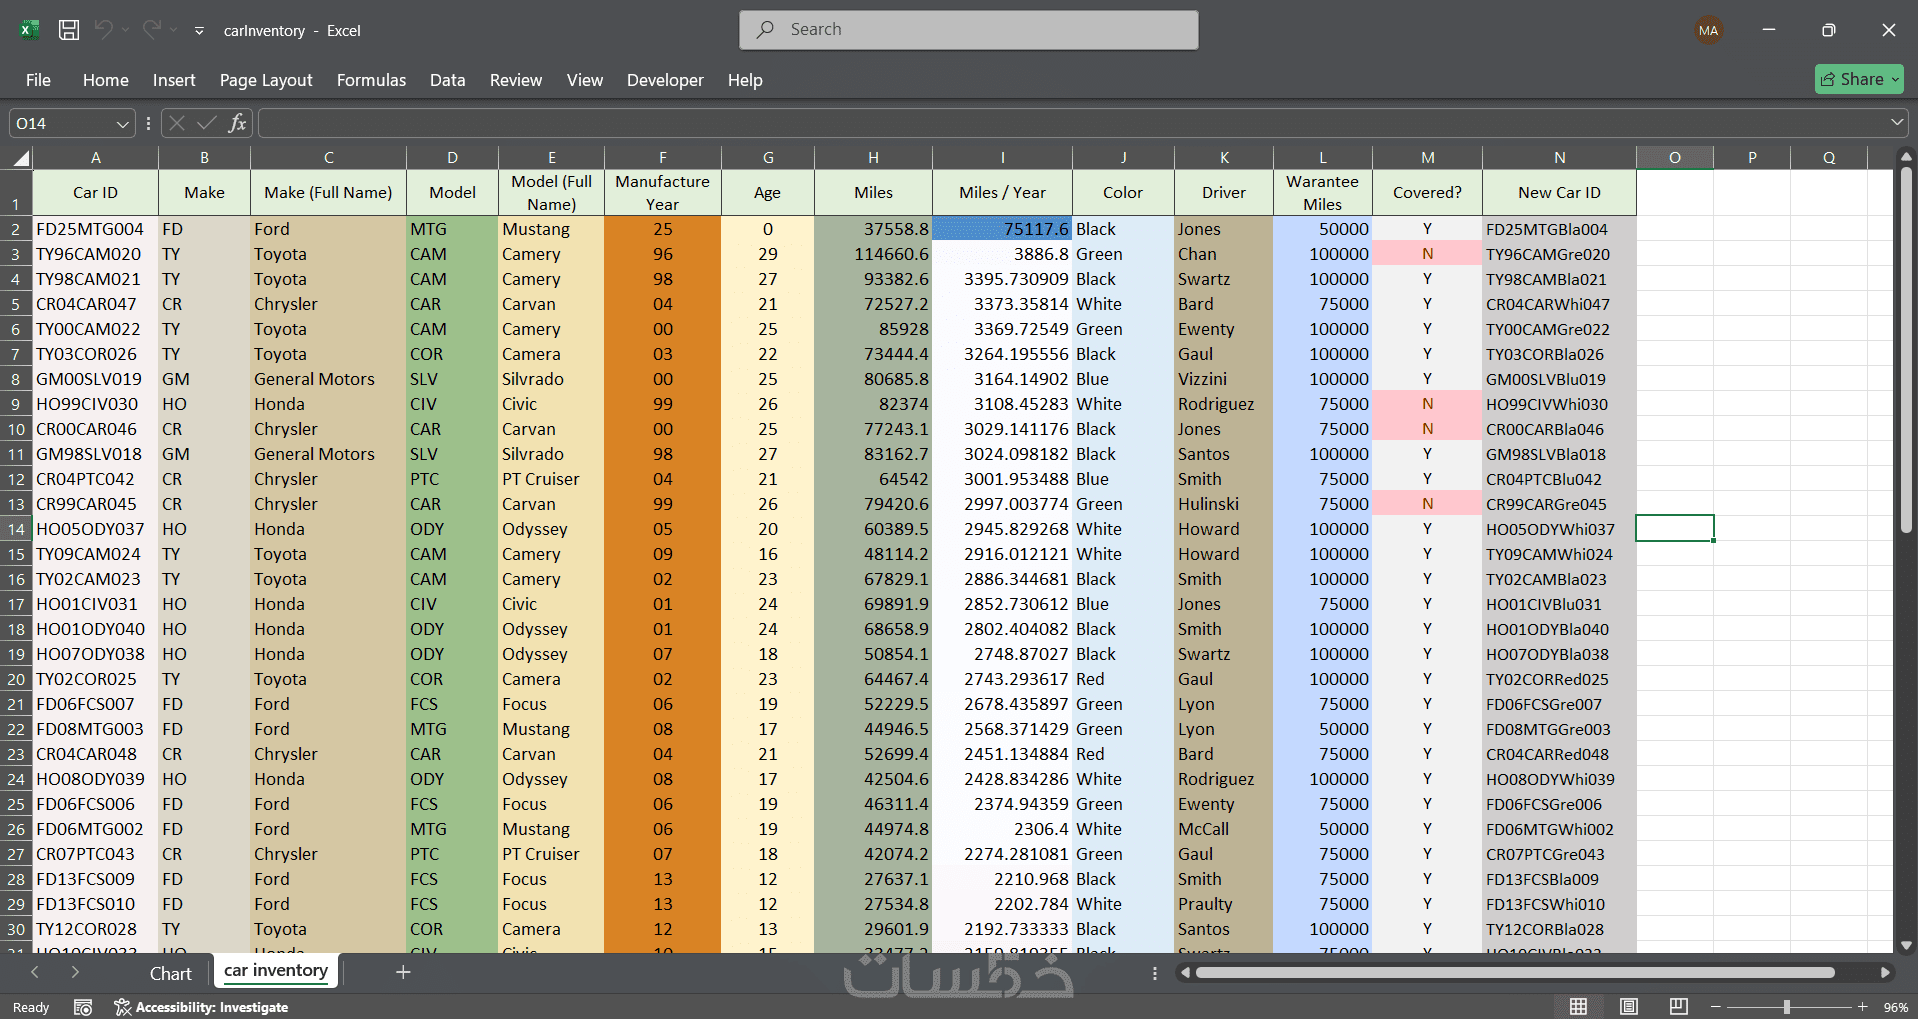The height and width of the screenshot is (1019, 1918).
Task: Open the Data tab
Action: pyautogui.click(x=448, y=80)
